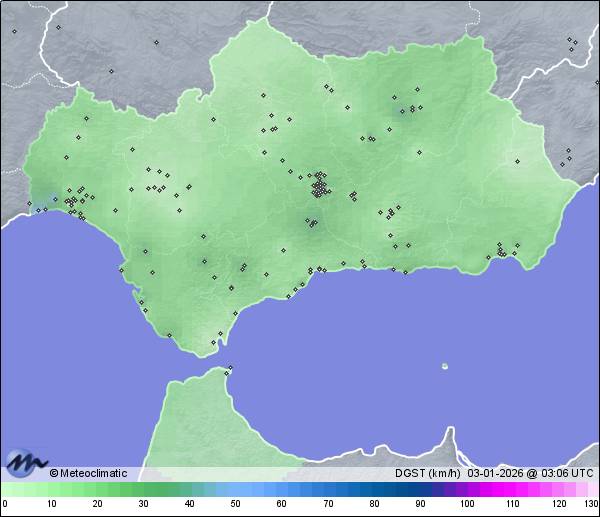This screenshot has width=600, height=517.
Task: Click the magenta swatch above 110 on scale
Action: click(x=513, y=489)
